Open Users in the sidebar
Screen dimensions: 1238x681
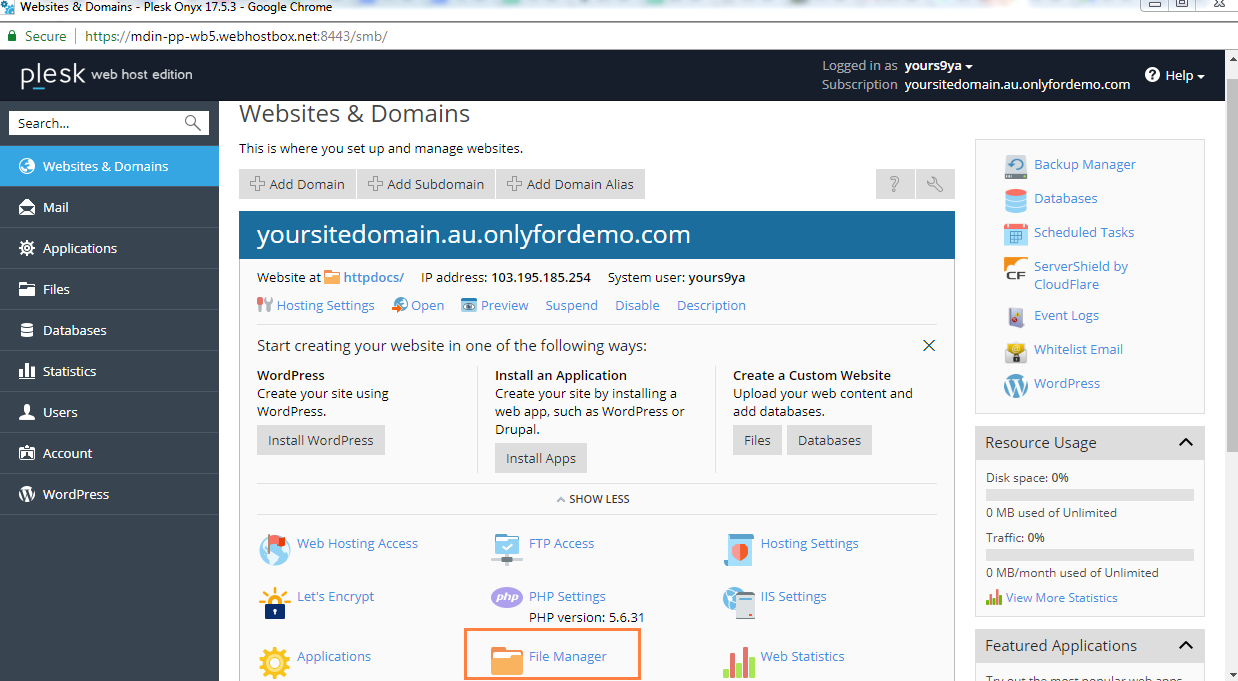(109, 412)
